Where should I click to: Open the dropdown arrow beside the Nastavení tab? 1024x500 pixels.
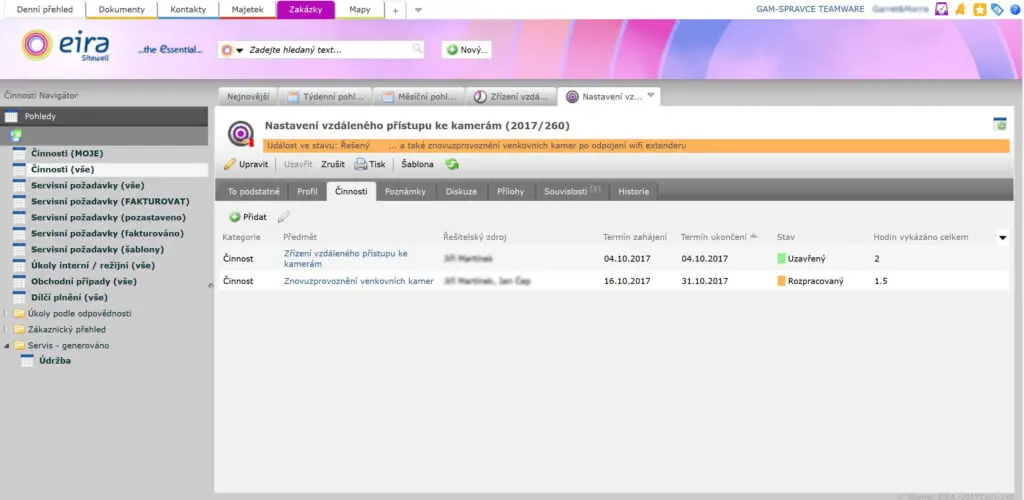point(651,96)
